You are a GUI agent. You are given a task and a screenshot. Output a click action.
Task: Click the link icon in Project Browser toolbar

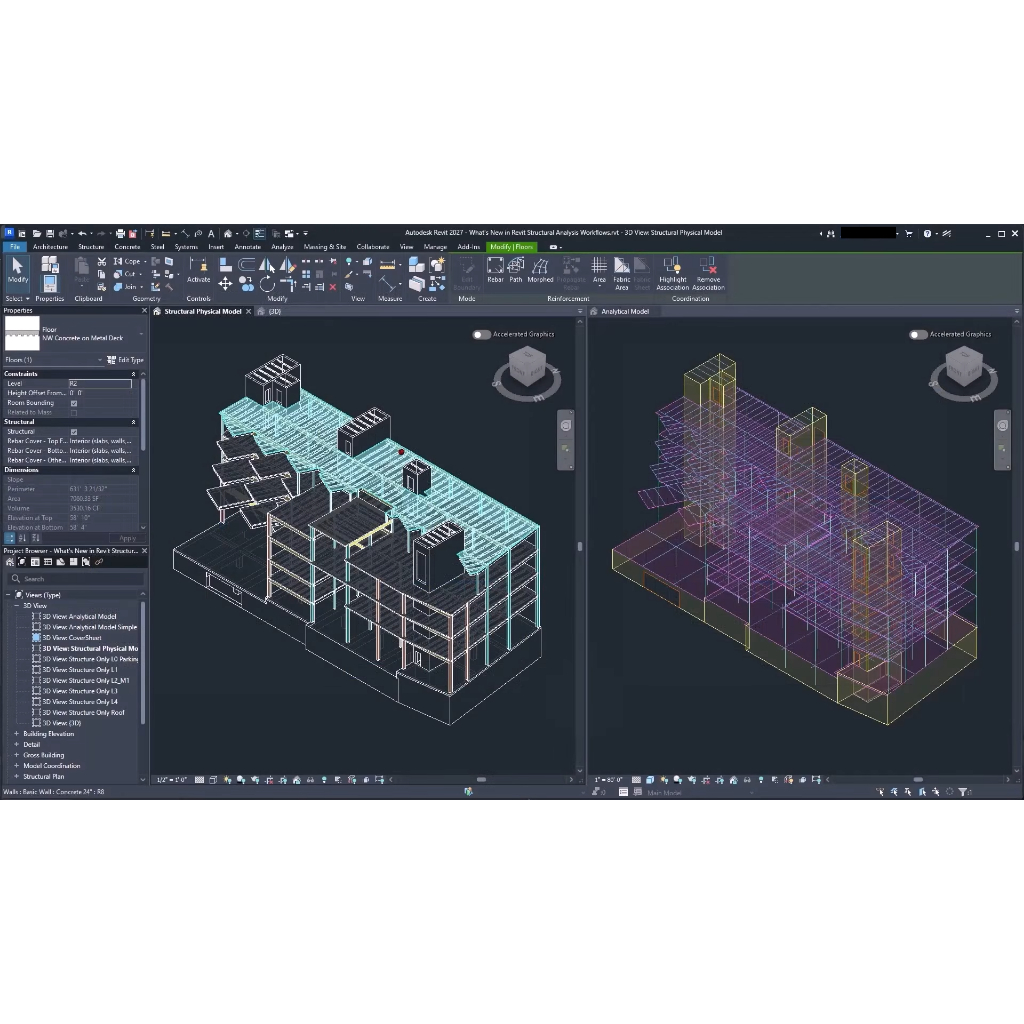[99, 562]
